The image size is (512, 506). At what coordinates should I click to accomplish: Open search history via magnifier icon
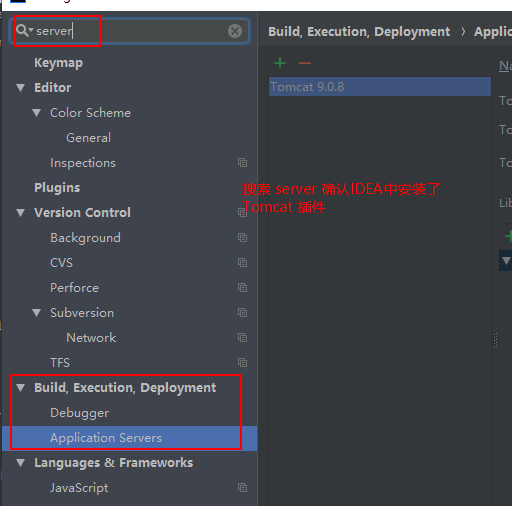click(24, 30)
